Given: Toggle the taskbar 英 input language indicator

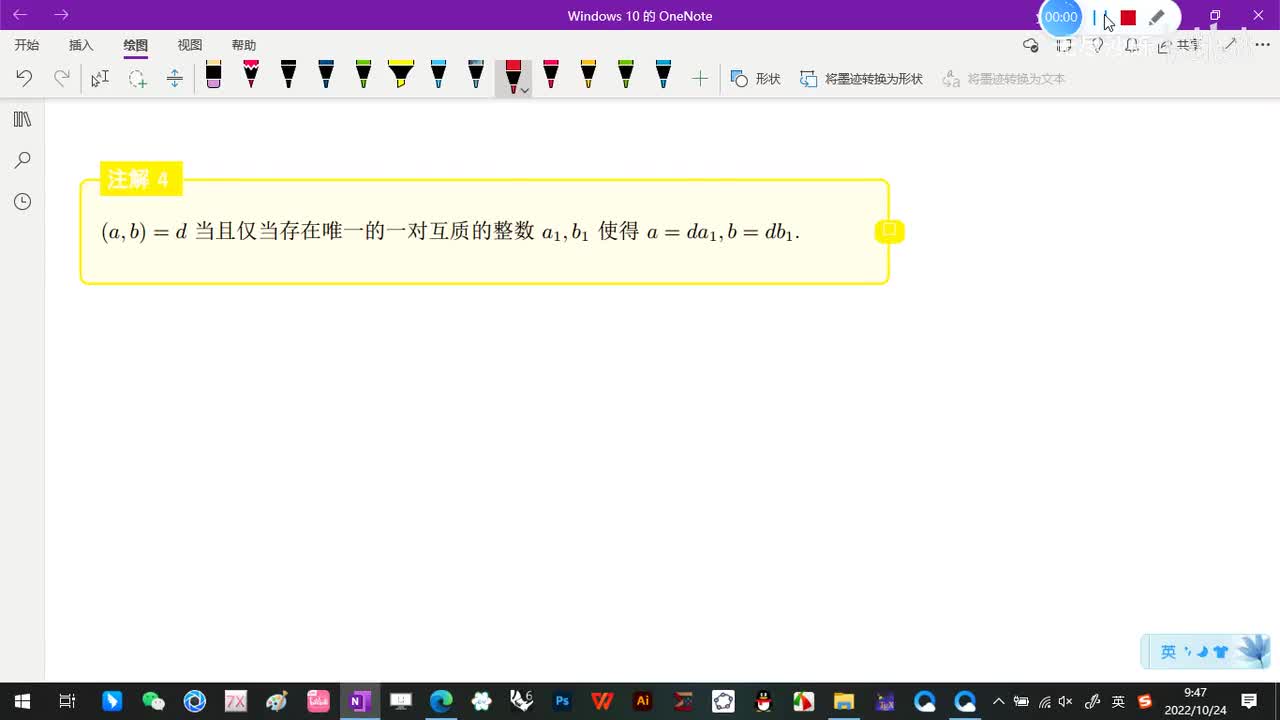Looking at the screenshot, I should click(1118, 701).
